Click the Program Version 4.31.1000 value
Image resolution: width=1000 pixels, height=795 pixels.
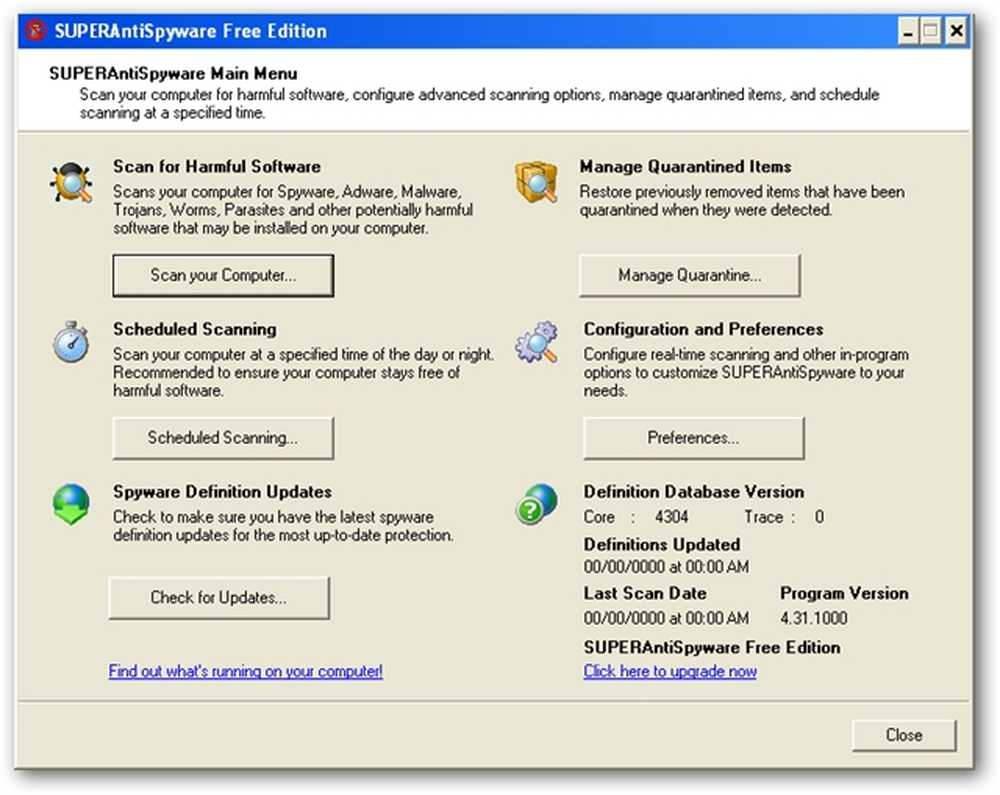point(814,618)
